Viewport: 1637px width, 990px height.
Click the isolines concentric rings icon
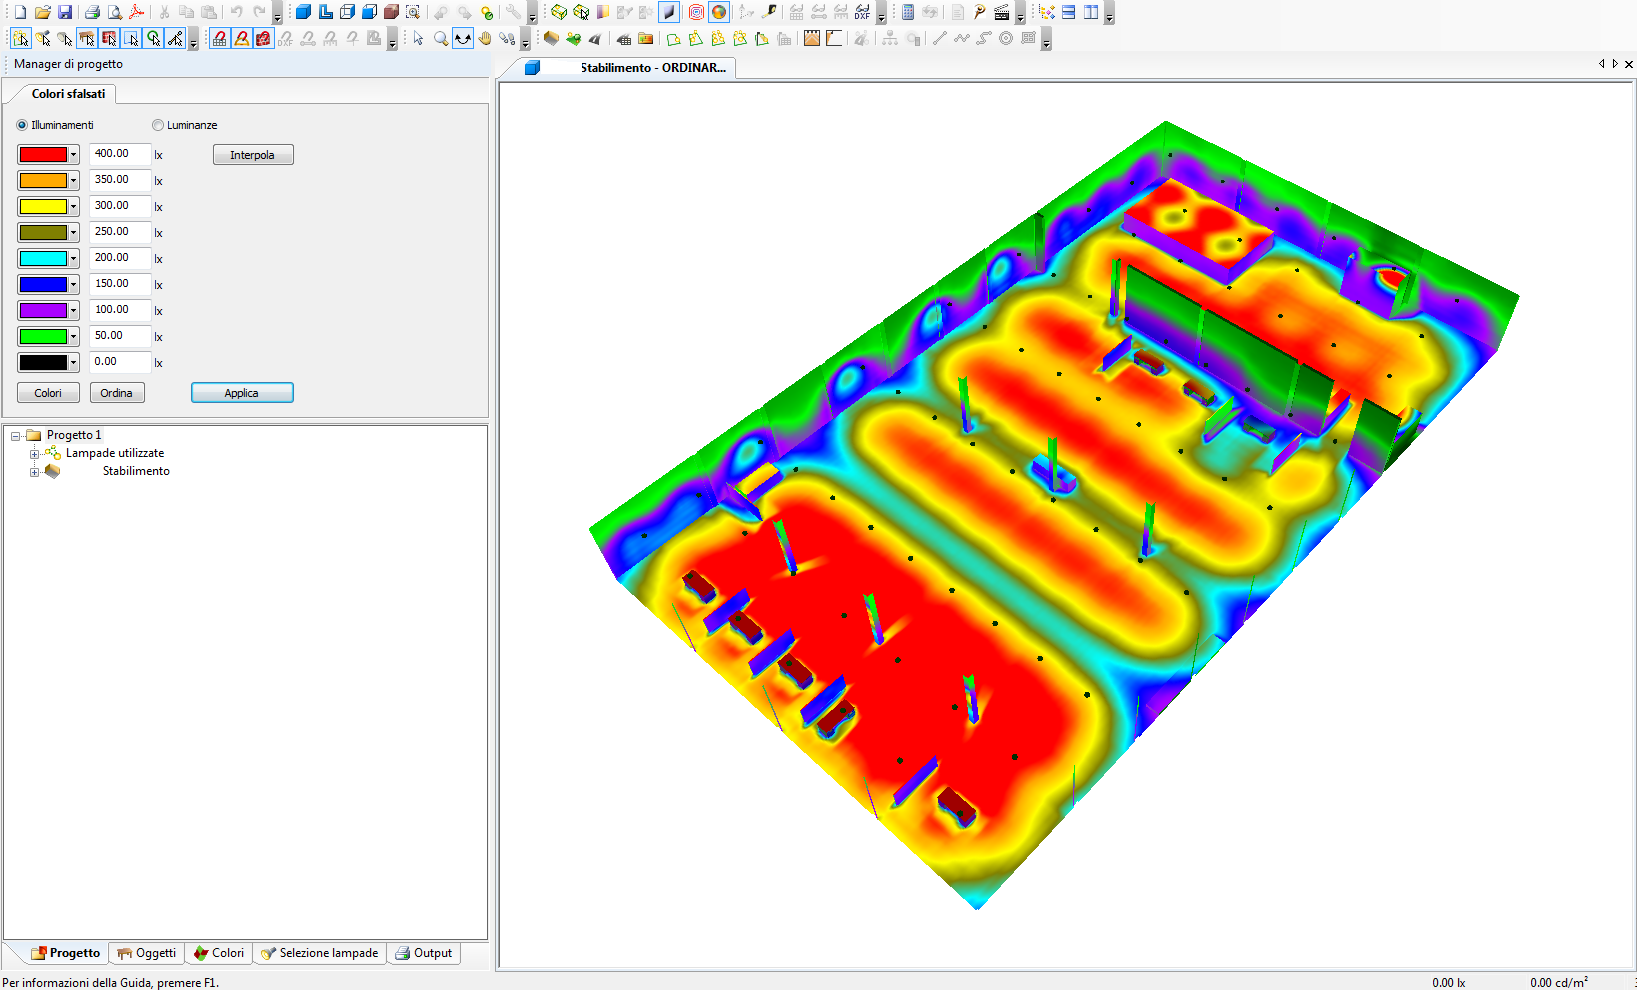(x=696, y=13)
